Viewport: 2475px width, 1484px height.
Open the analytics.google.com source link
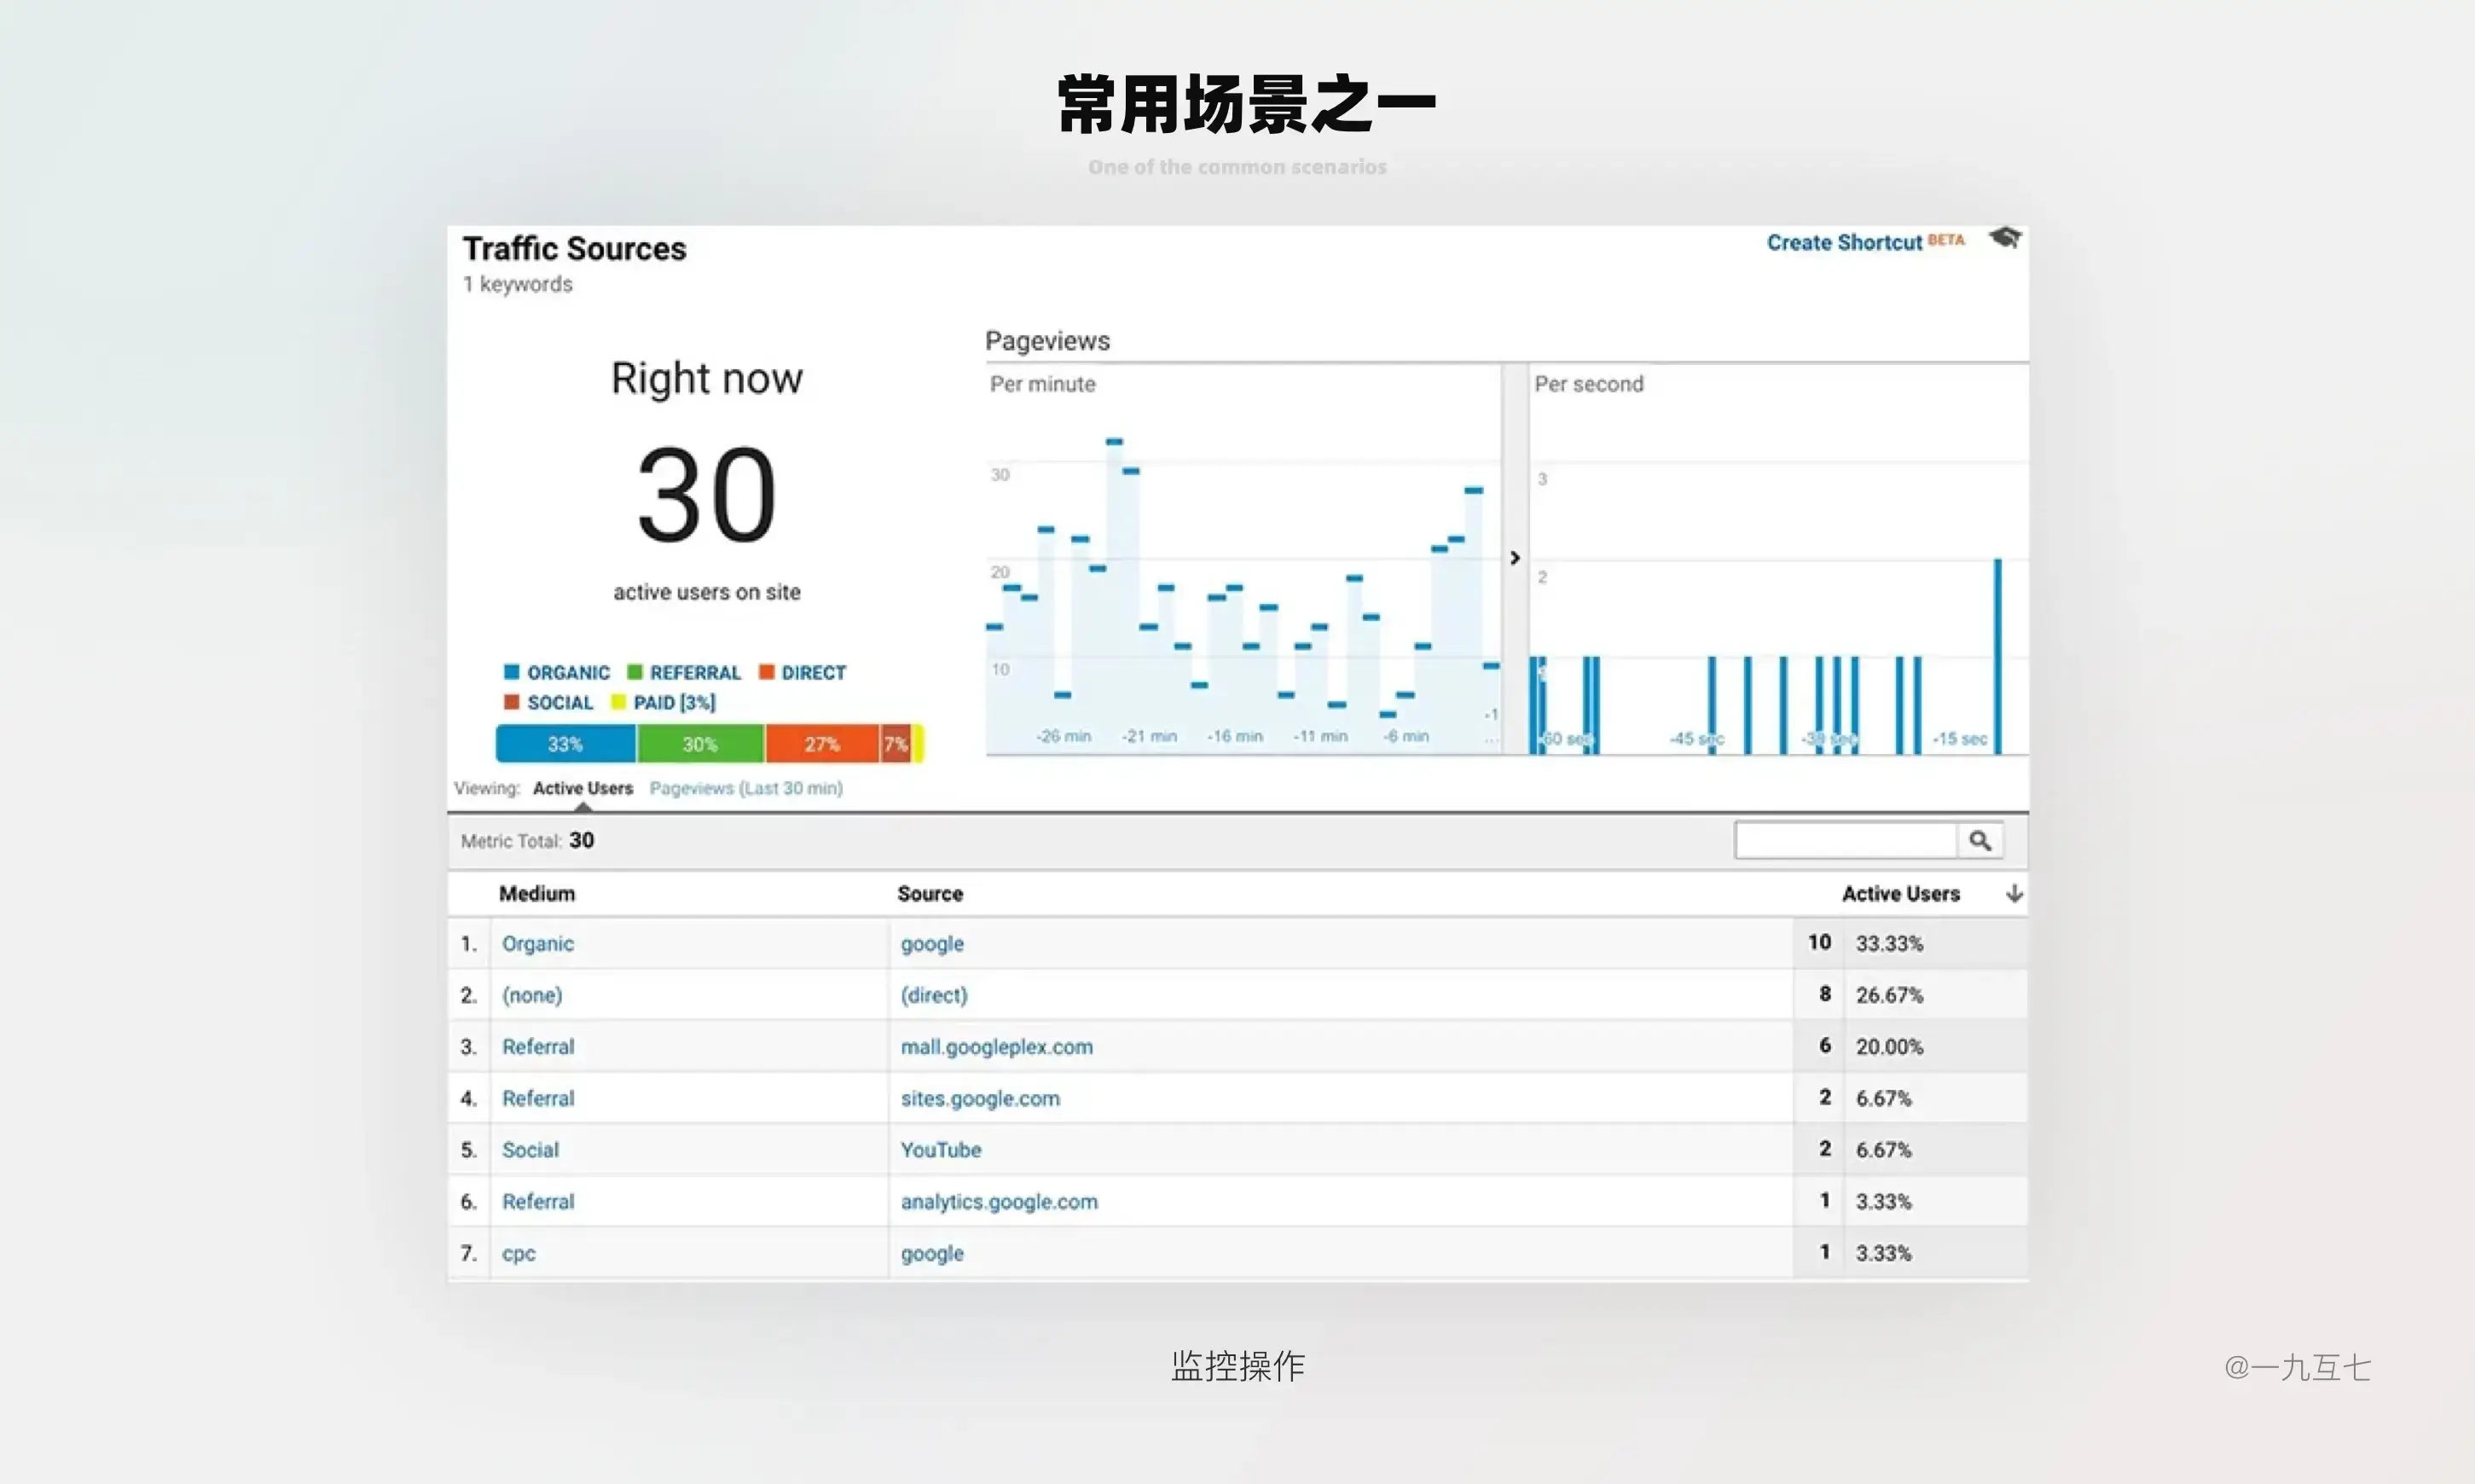[999, 1202]
